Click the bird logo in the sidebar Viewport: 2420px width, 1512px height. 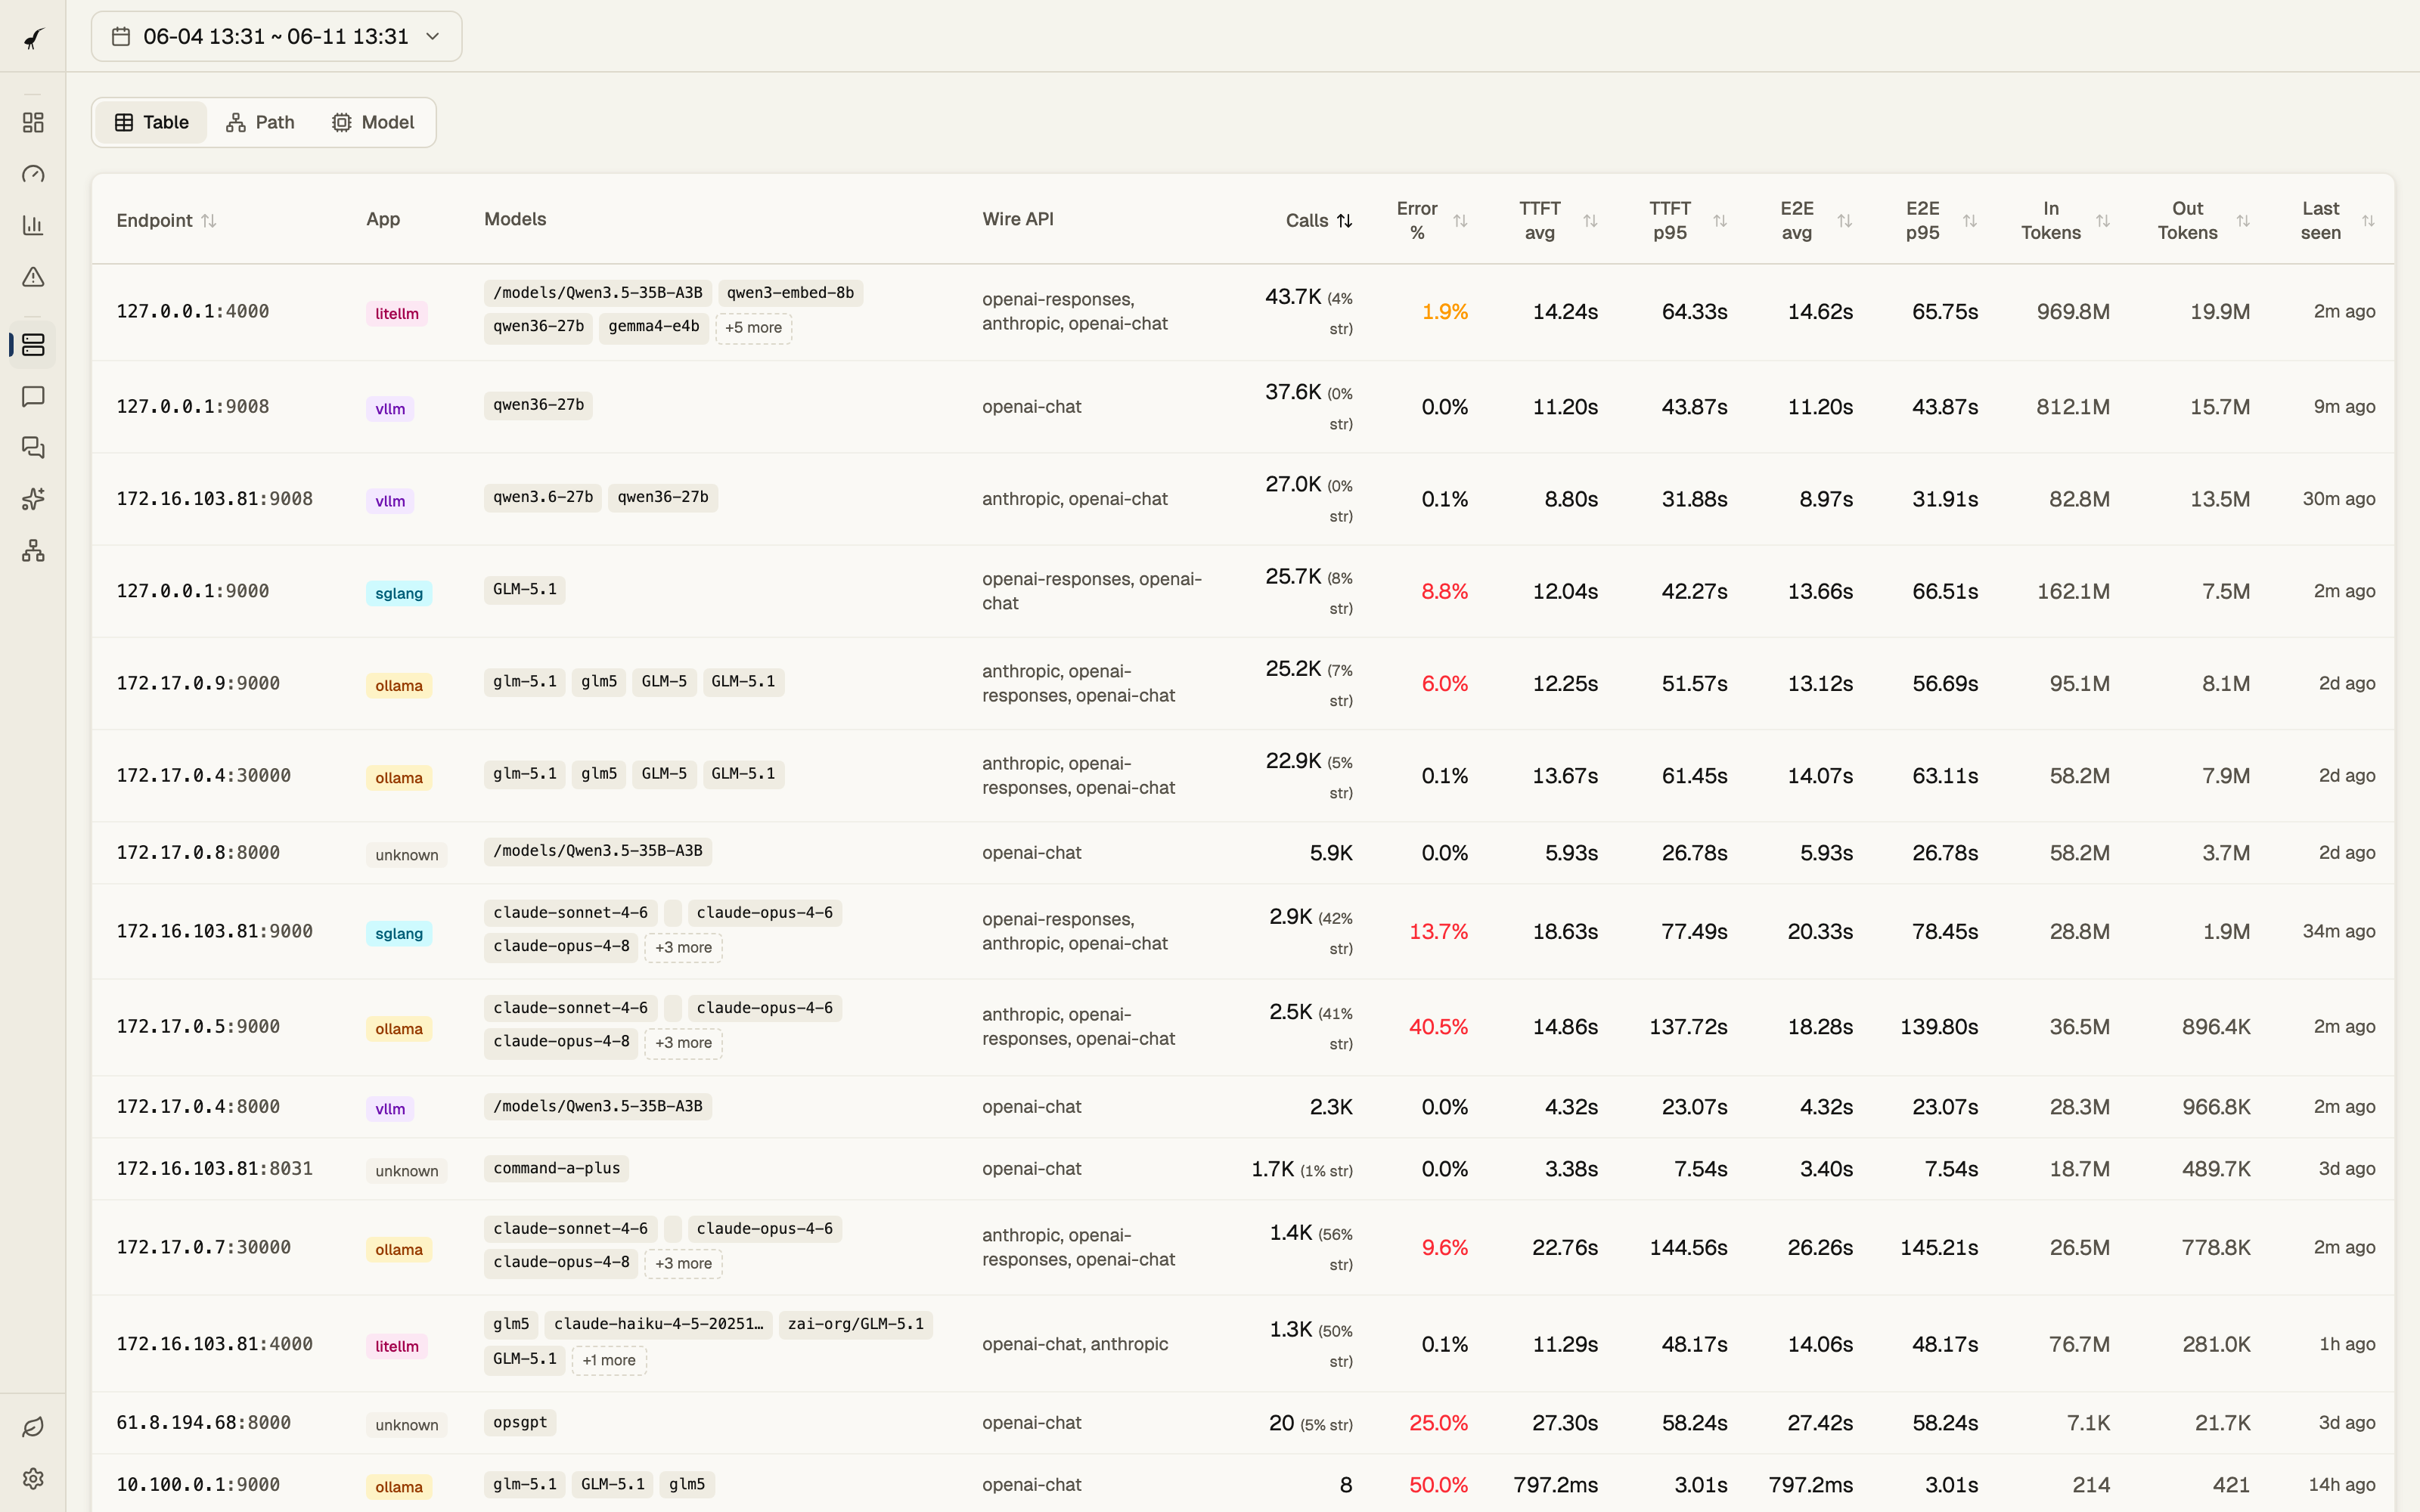click(33, 38)
